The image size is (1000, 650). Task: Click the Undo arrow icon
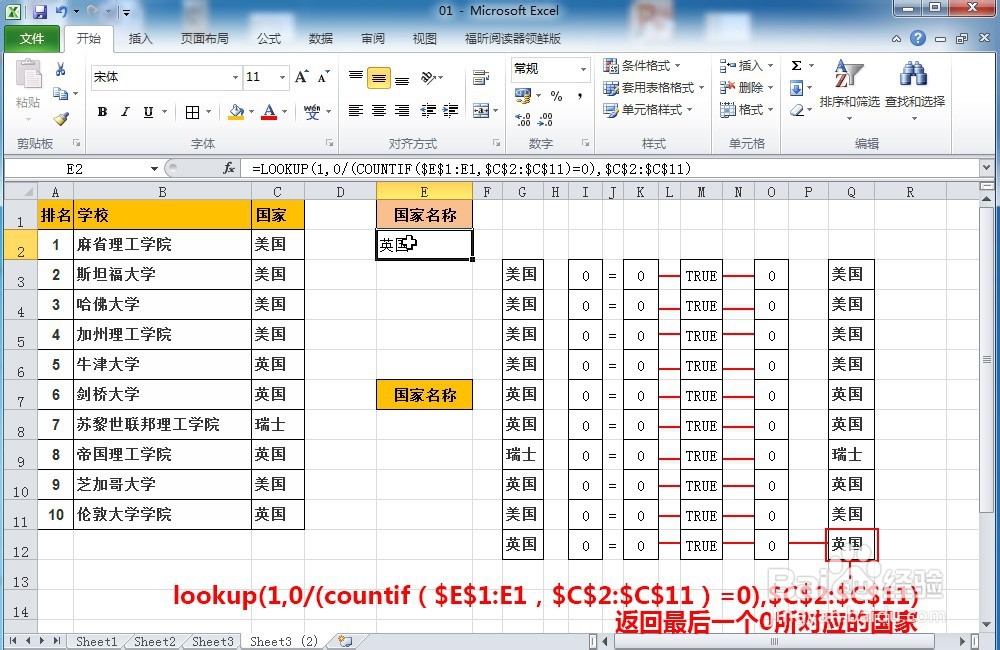[x=62, y=11]
